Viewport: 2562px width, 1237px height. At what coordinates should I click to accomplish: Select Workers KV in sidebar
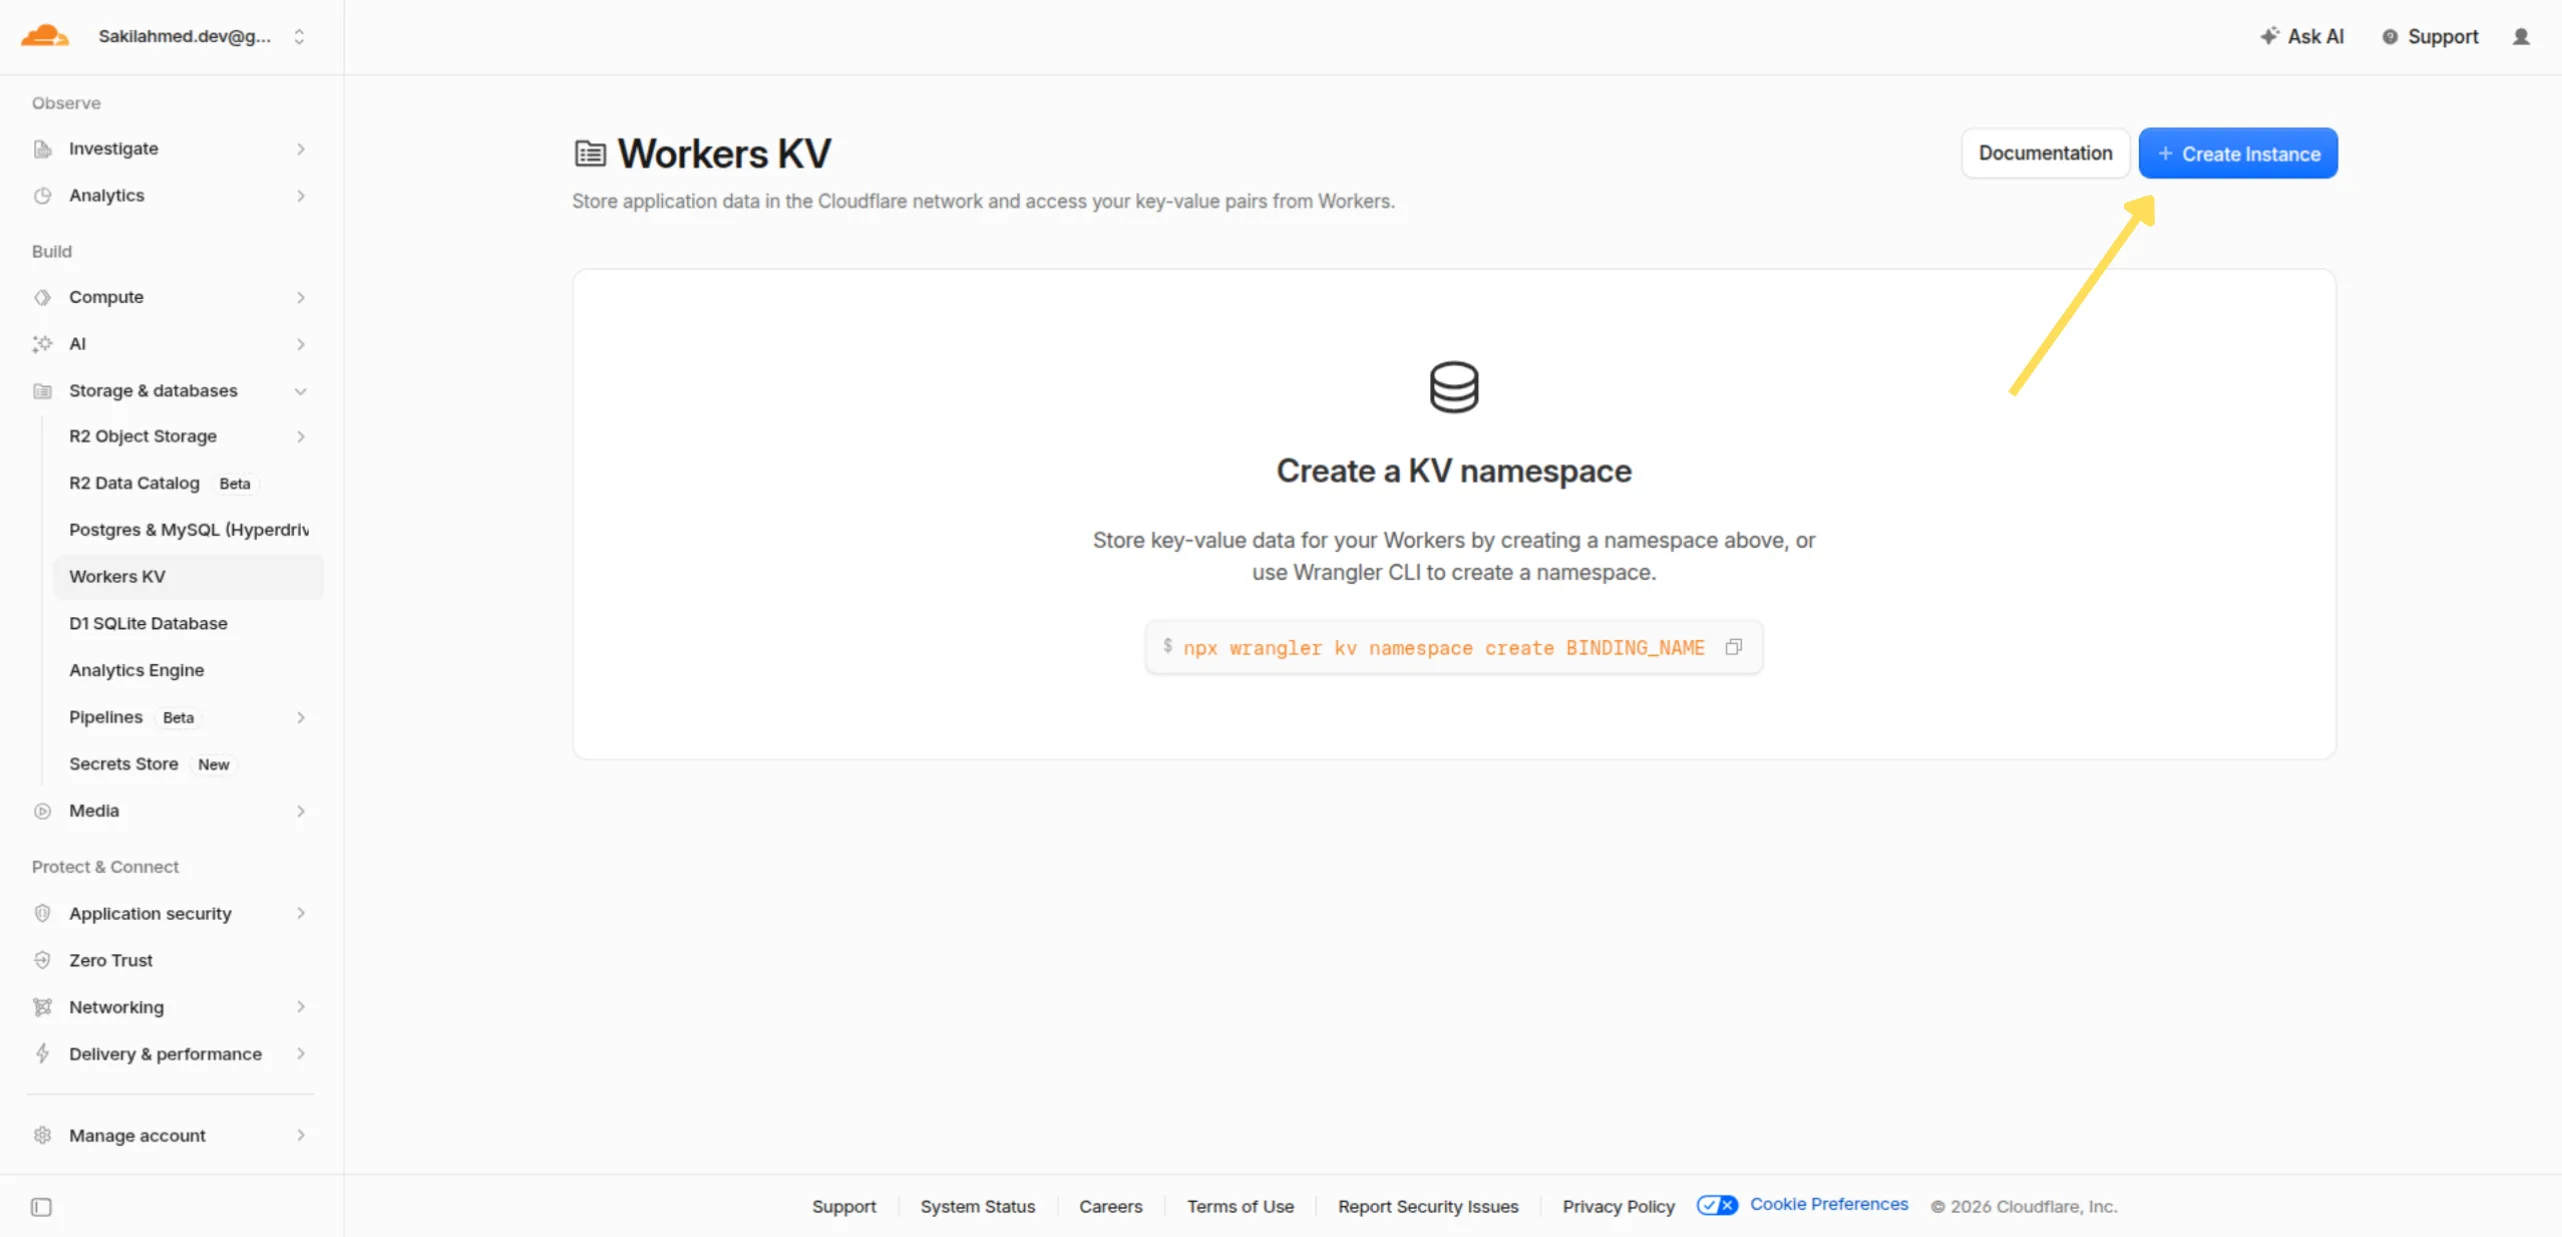(188, 577)
